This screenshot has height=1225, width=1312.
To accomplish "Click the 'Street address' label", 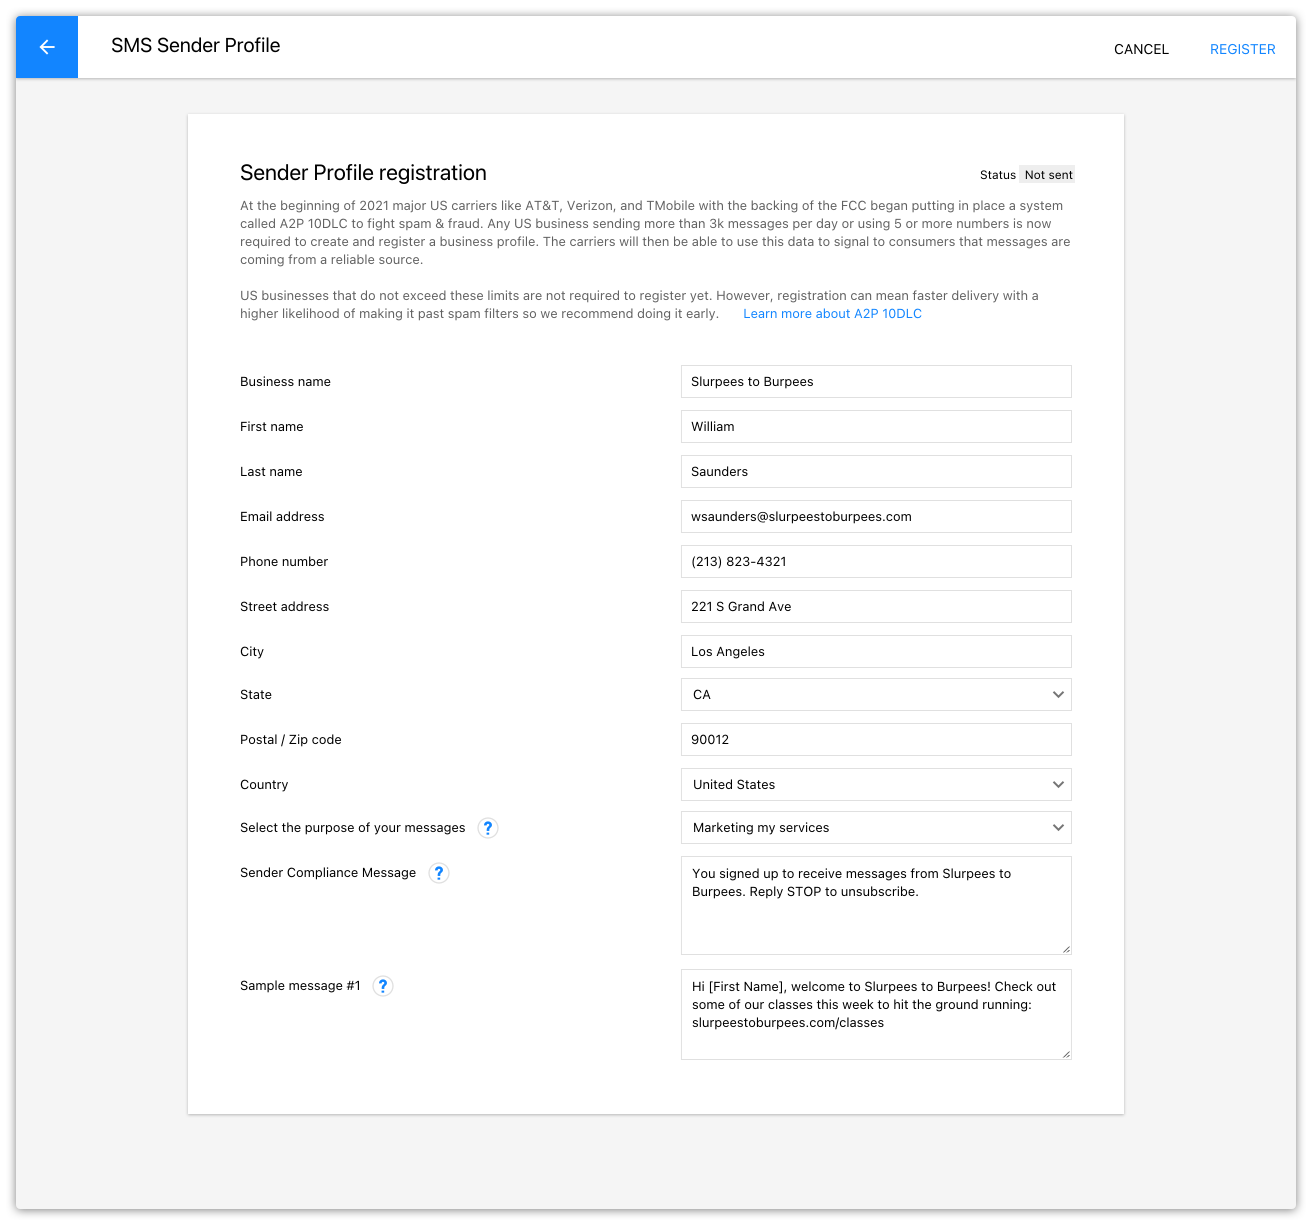I will click(284, 607).
